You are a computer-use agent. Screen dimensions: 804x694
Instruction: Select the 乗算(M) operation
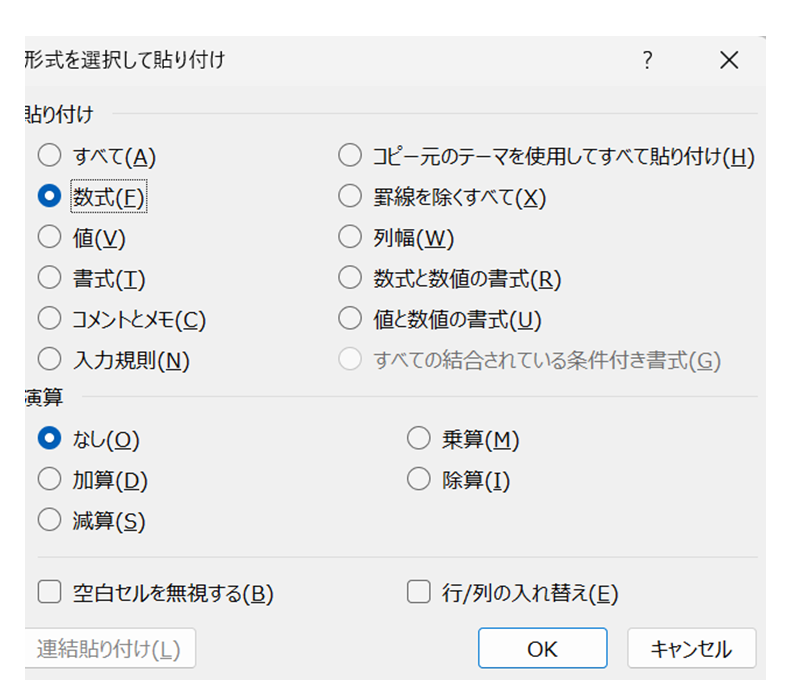click(418, 439)
